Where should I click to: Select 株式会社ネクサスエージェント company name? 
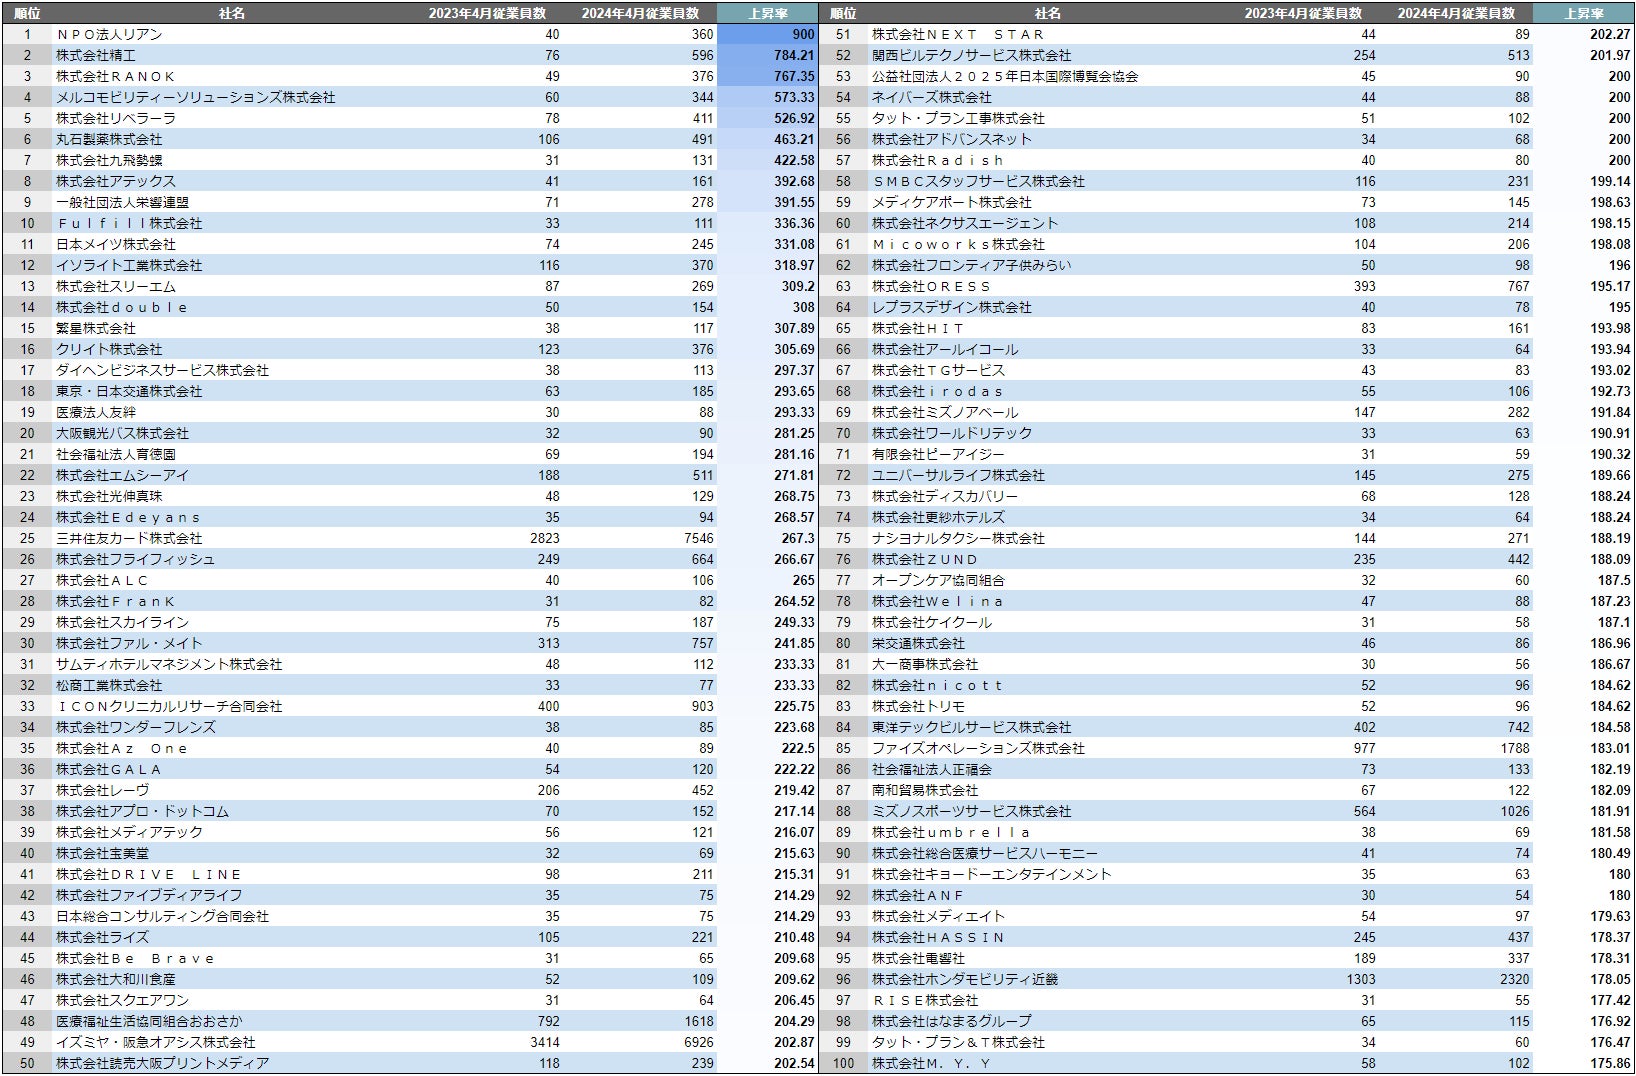point(965,223)
